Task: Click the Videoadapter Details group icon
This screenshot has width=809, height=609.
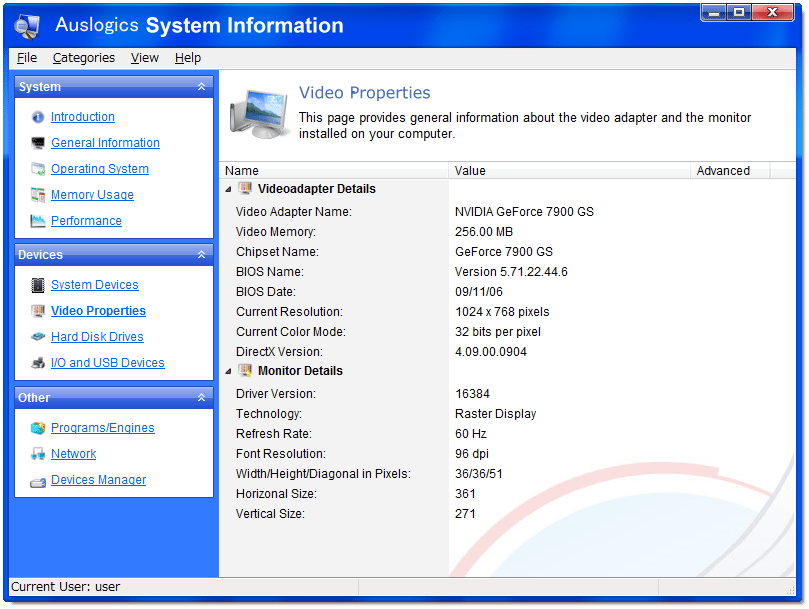Action: pyautogui.click(x=245, y=188)
